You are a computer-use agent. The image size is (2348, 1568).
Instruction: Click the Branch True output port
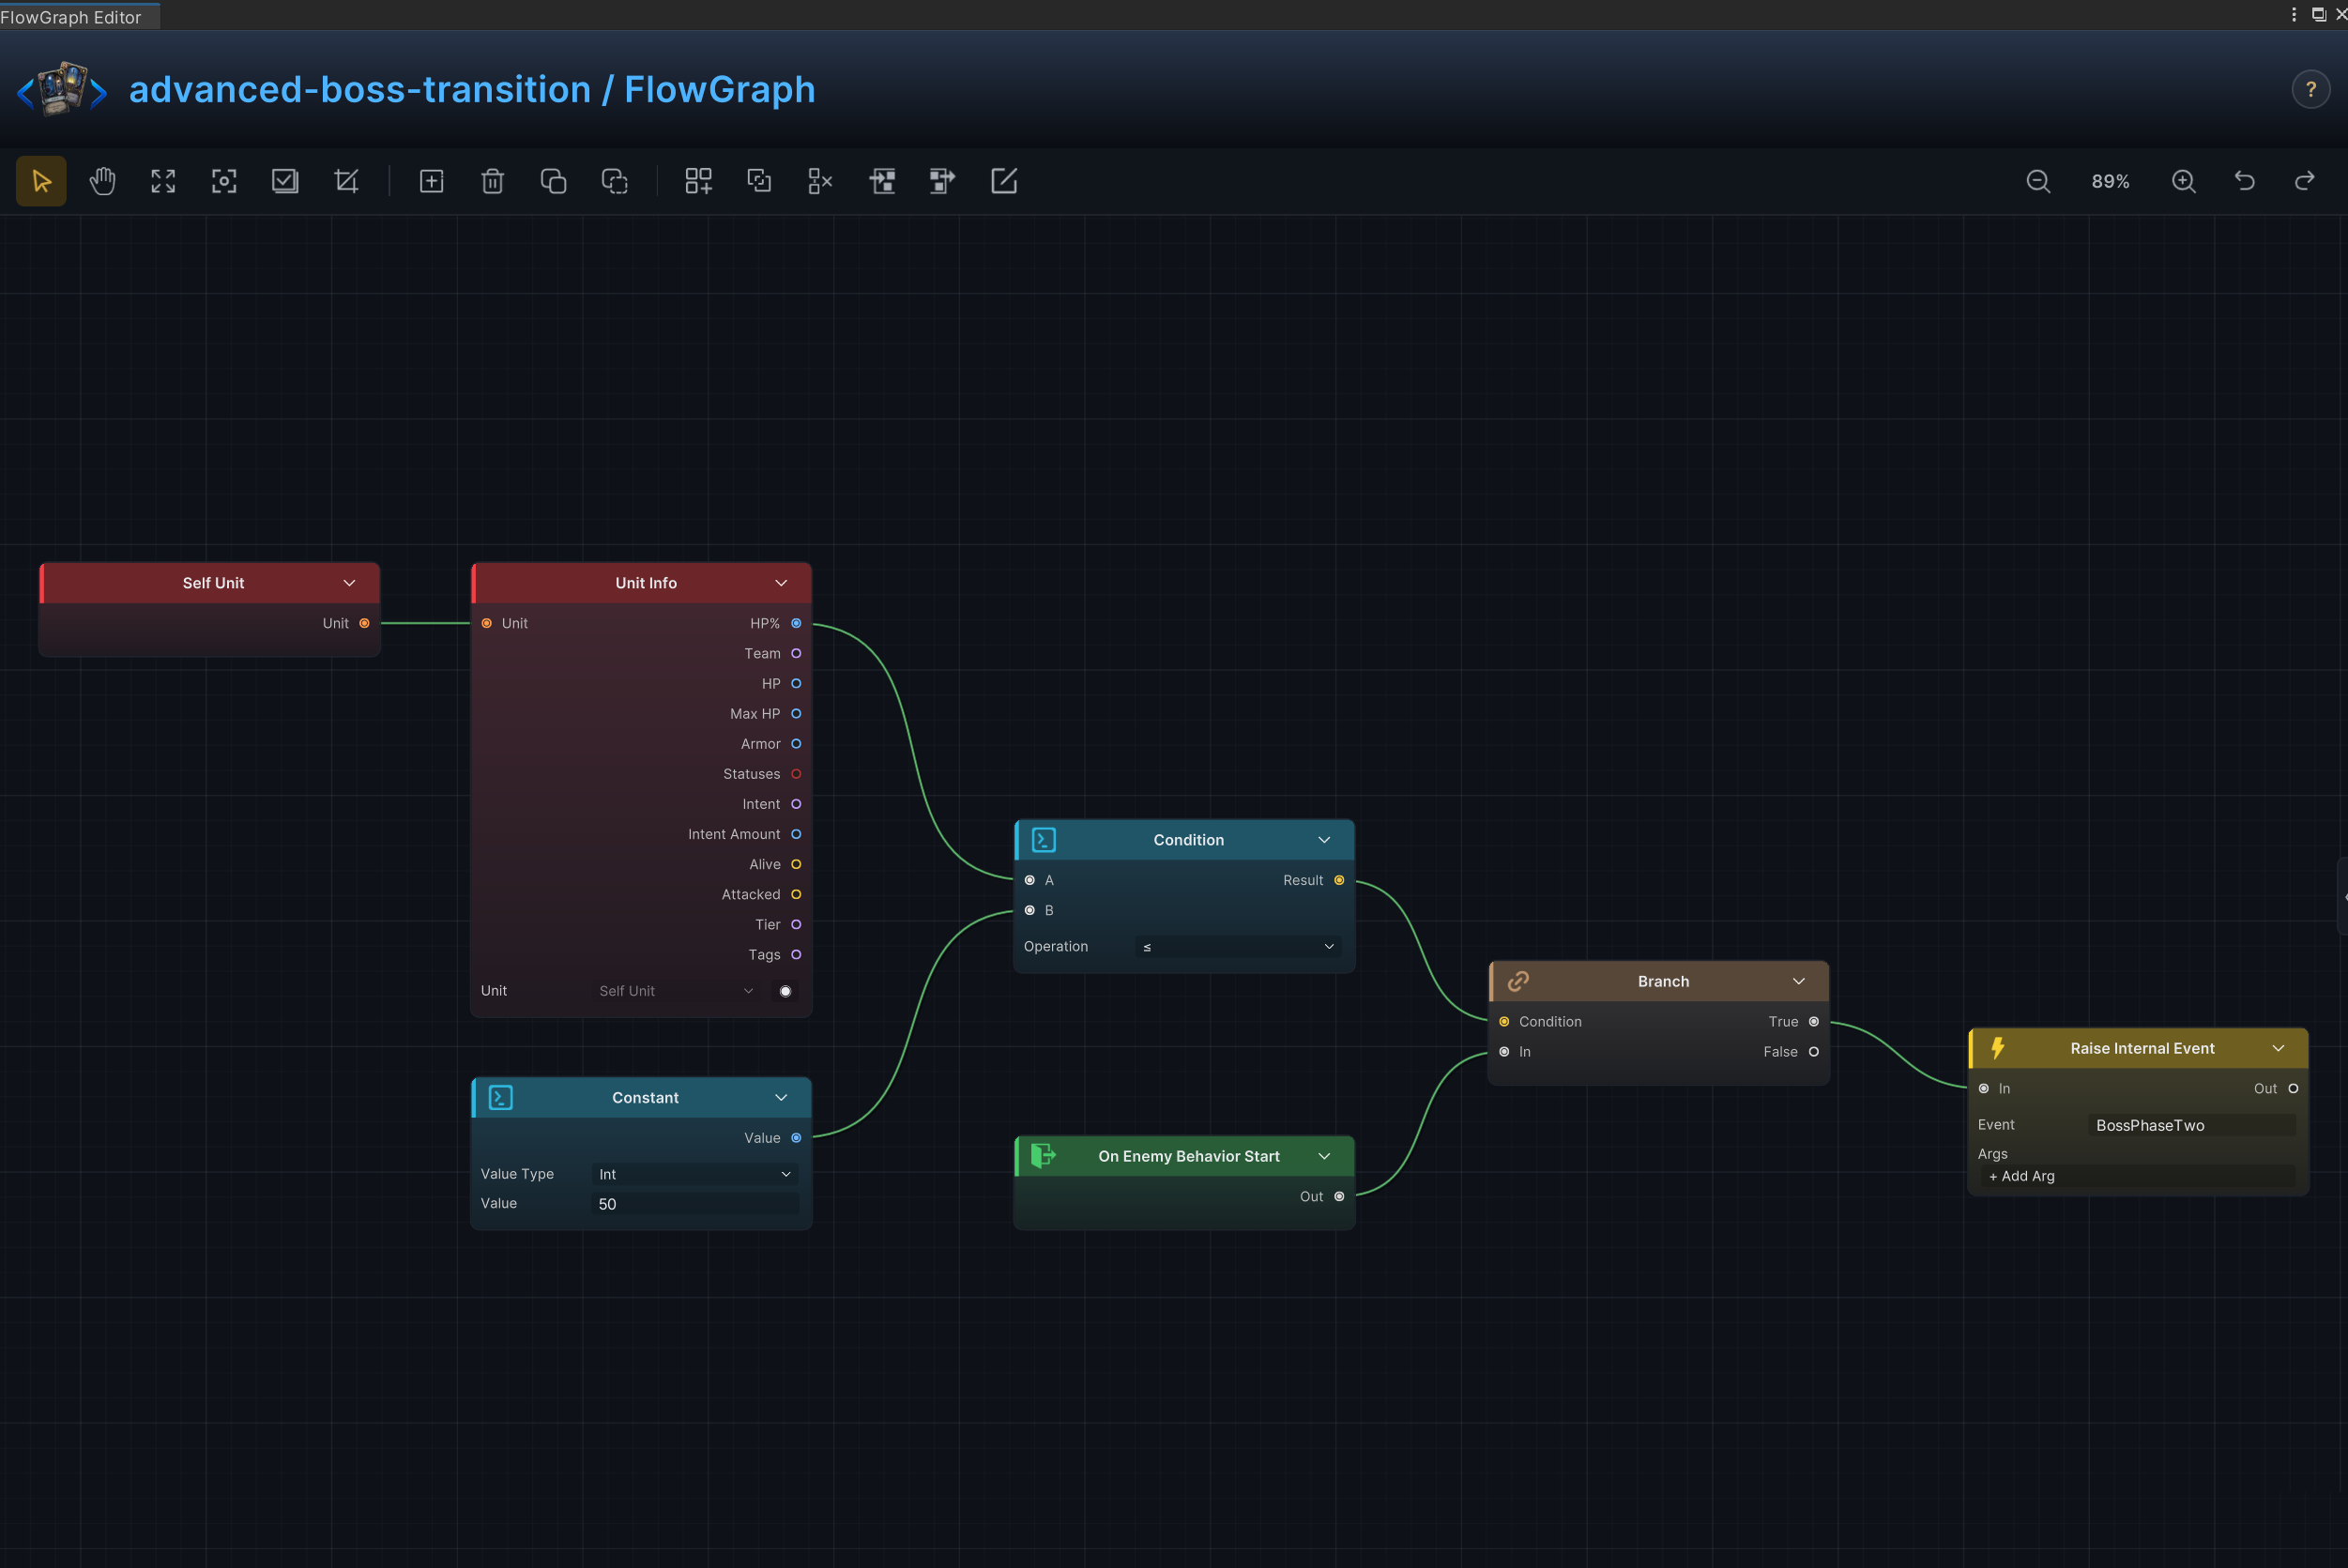click(1813, 1022)
